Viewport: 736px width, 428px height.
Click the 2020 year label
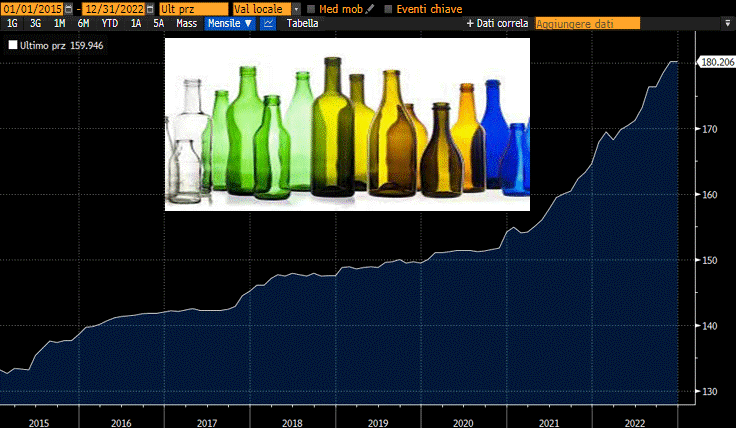tap(463, 423)
